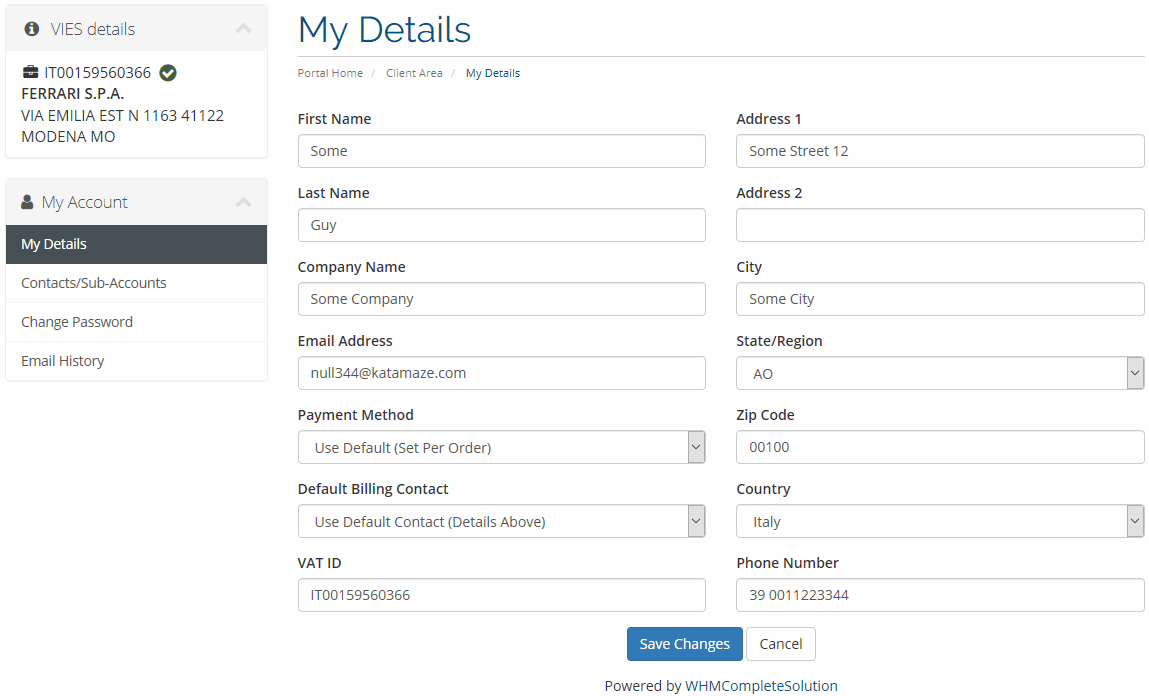Click the Save Changes button
Image resolution: width=1149 pixels, height=696 pixels.
coord(684,644)
